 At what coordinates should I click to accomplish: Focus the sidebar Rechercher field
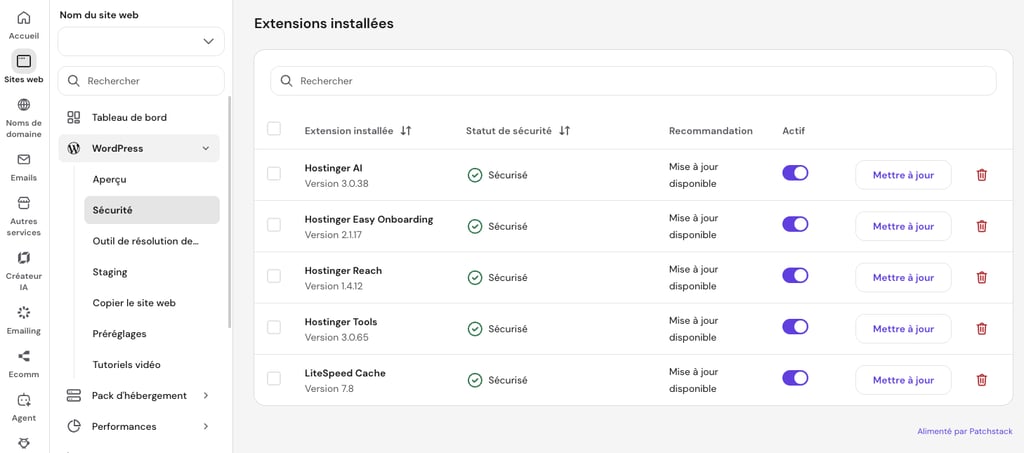click(x=141, y=81)
